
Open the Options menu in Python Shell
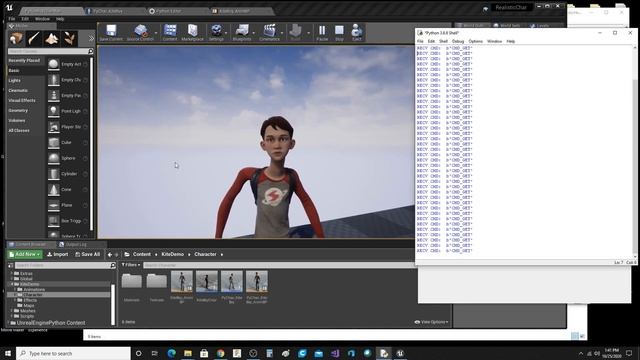pyautogui.click(x=476, y=41)
